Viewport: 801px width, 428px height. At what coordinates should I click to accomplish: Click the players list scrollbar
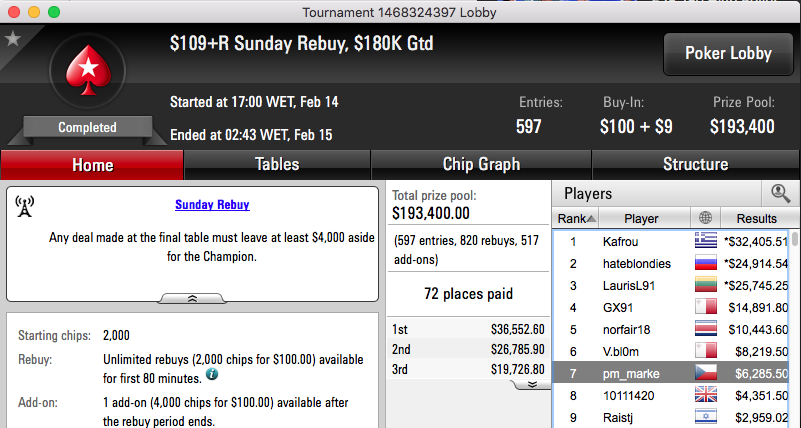pyautogui.click(x=794, y=329)
